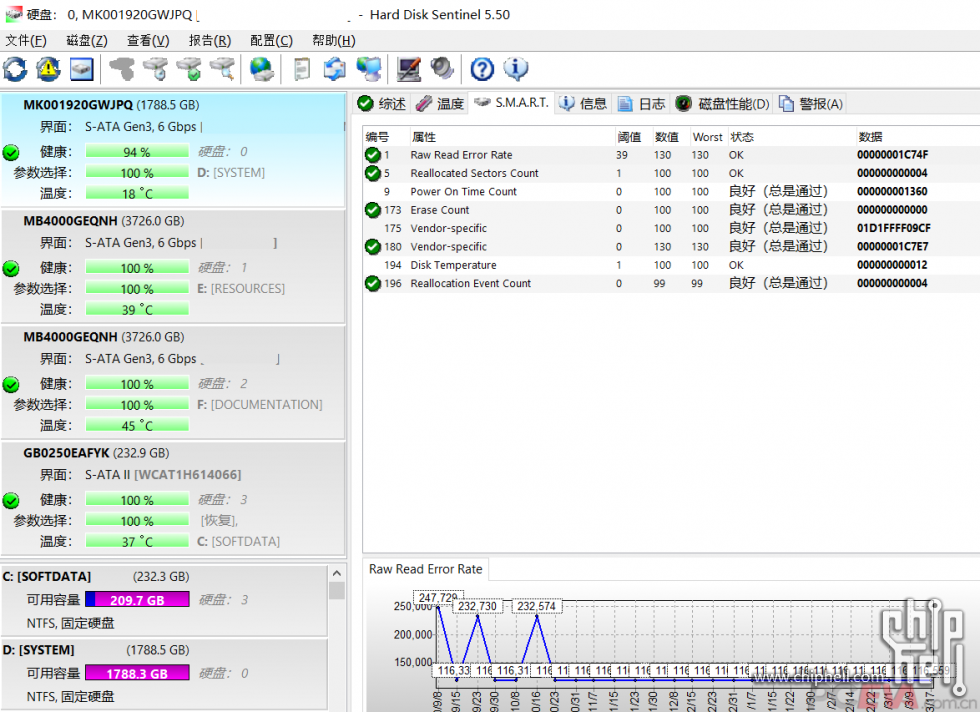Screen dimensions: 980x712
Task: Click the text report document toolbar icon
Action: 302,69
